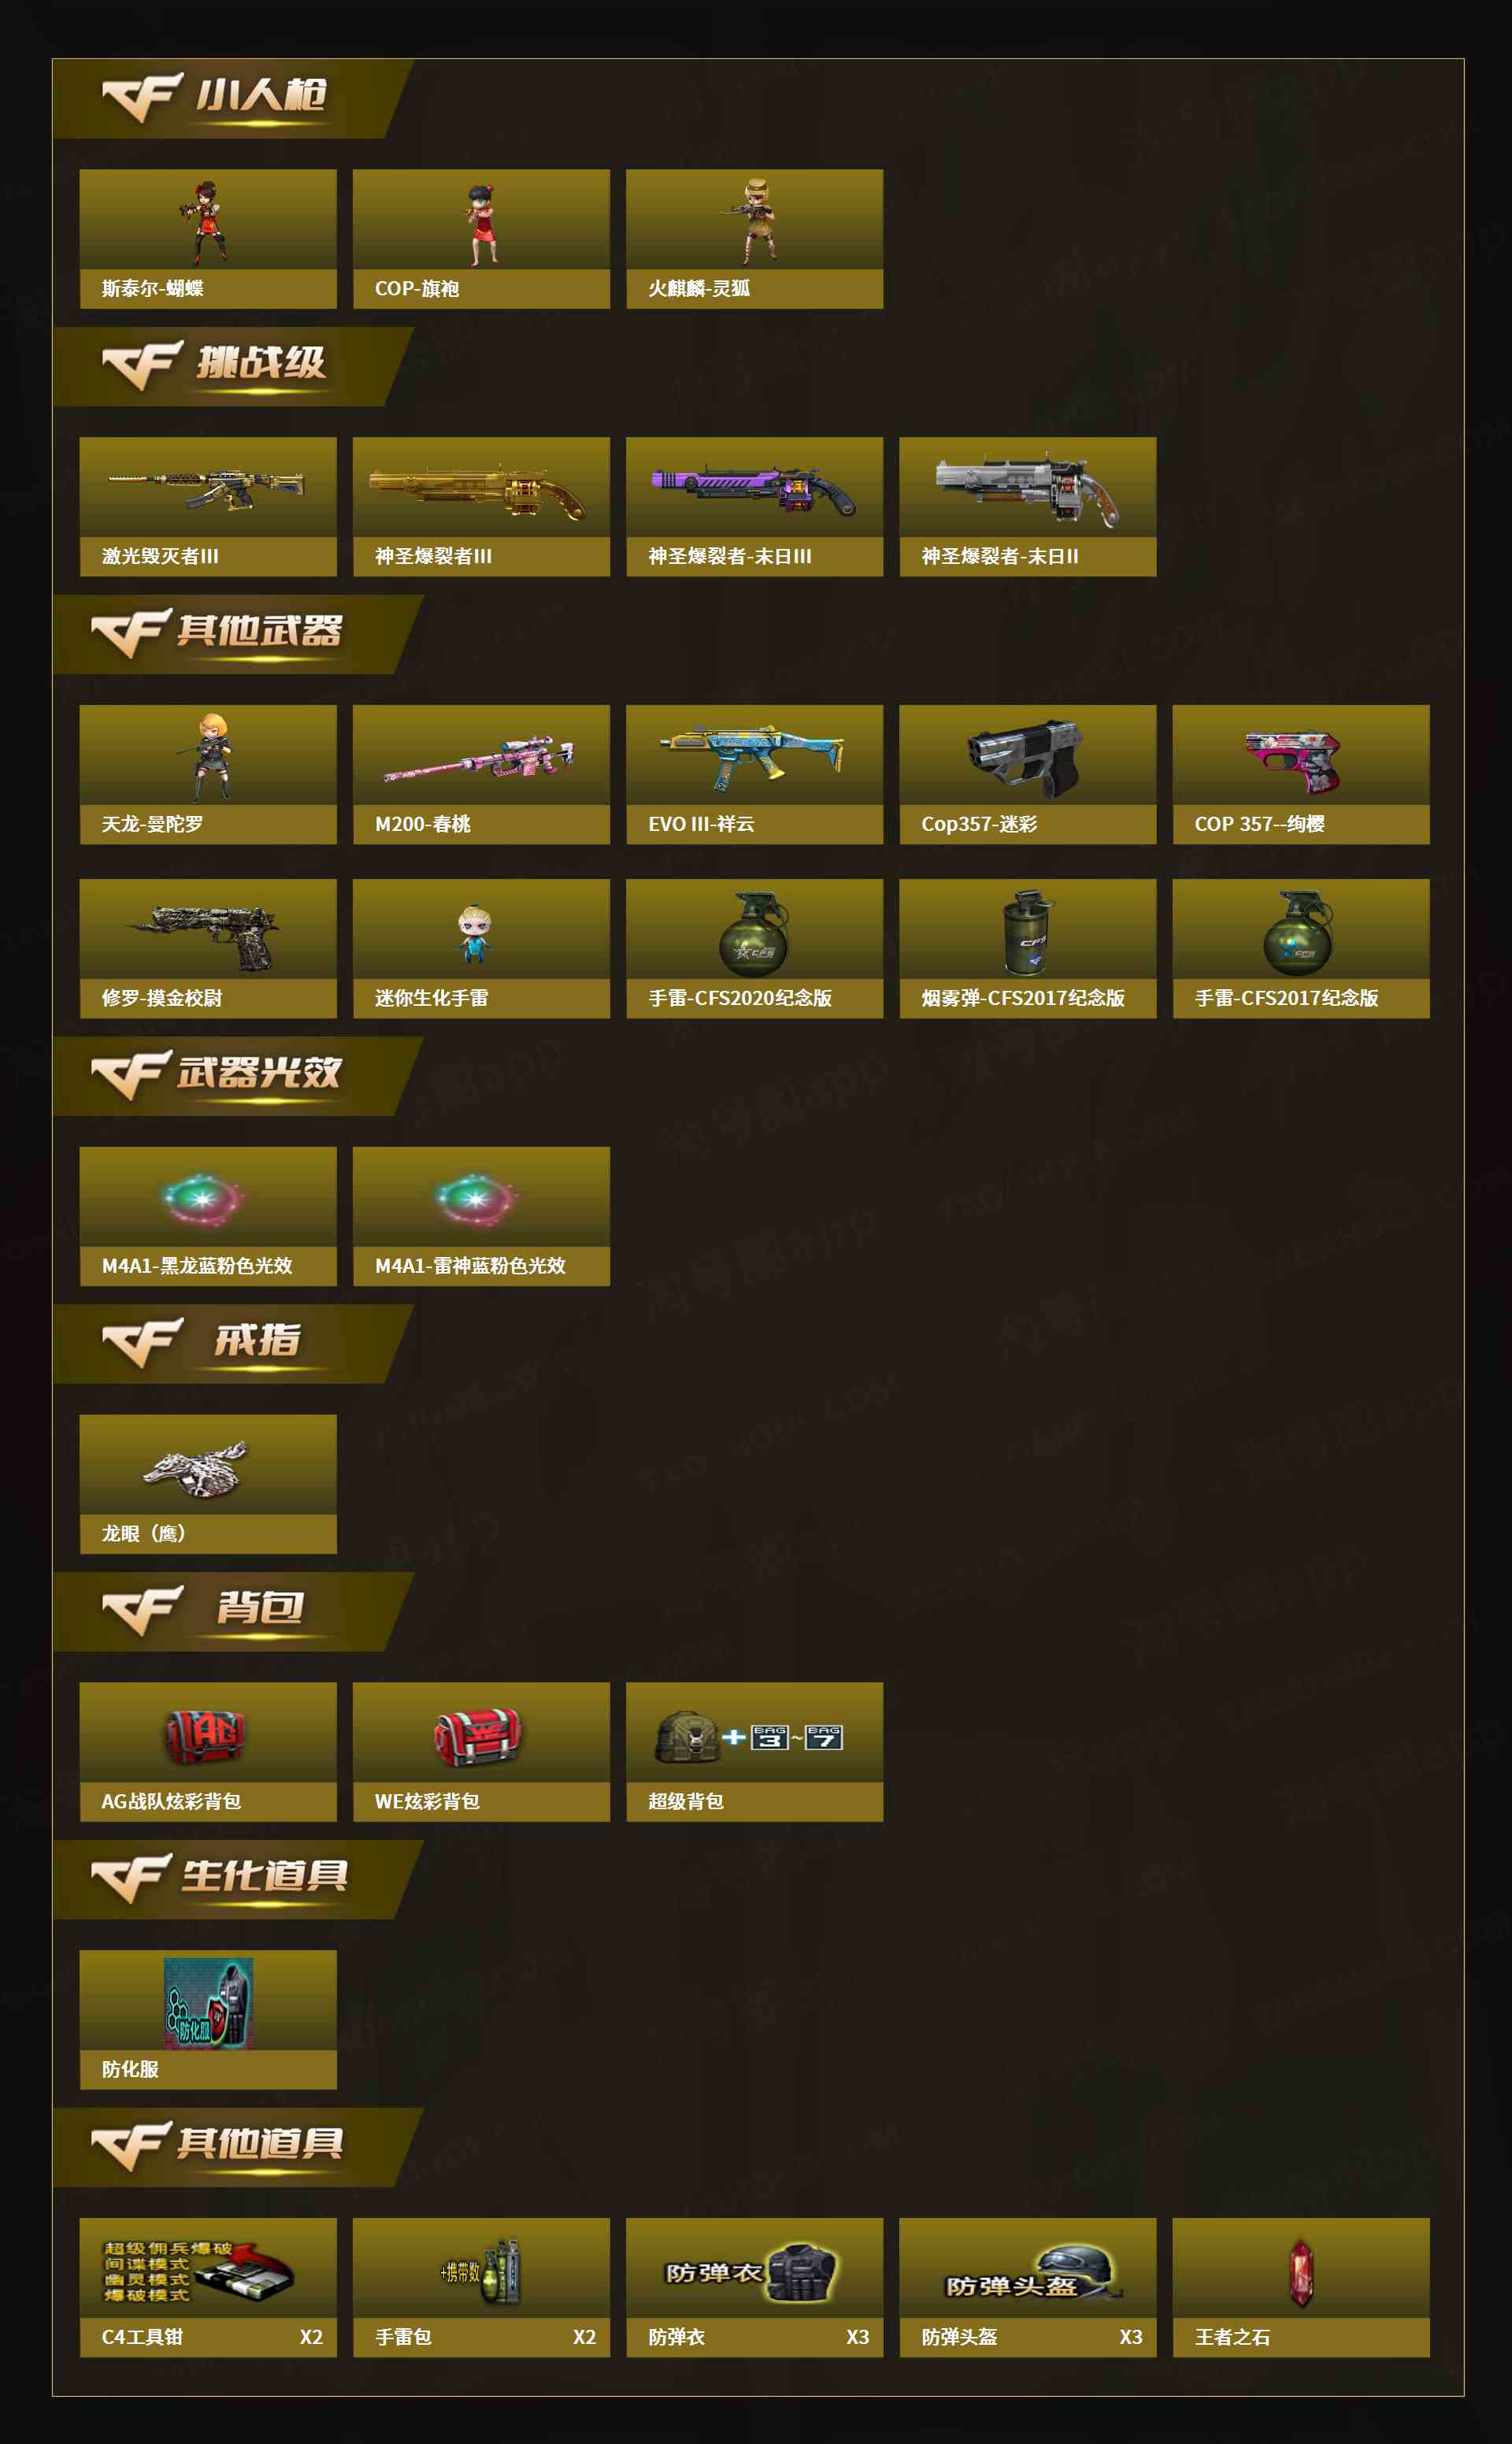1512x2444 pixels.
Task: Choose the 火麒麟-灵狐 character card
Action: coord(754,239)
